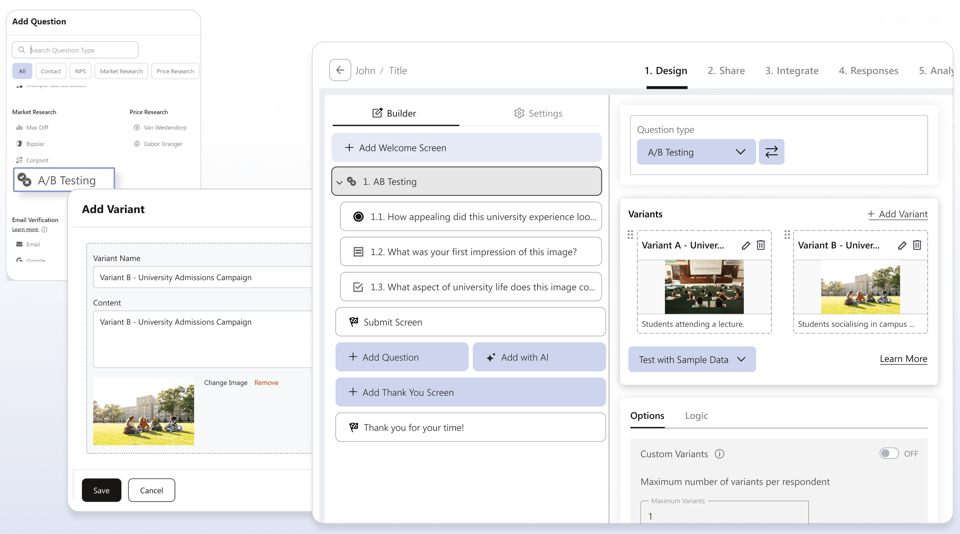Viewport: 960px width, 534px height.
Task: Select the Logic tab
Action: click(x=696, y=416)
